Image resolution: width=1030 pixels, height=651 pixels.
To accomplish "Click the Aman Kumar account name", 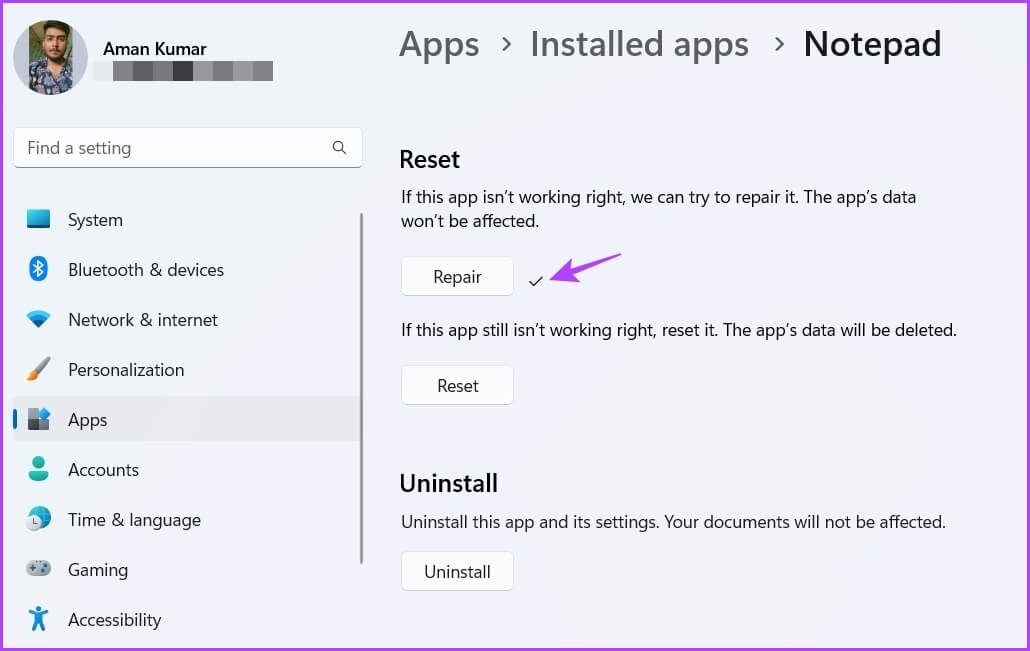I will (154, 49).
